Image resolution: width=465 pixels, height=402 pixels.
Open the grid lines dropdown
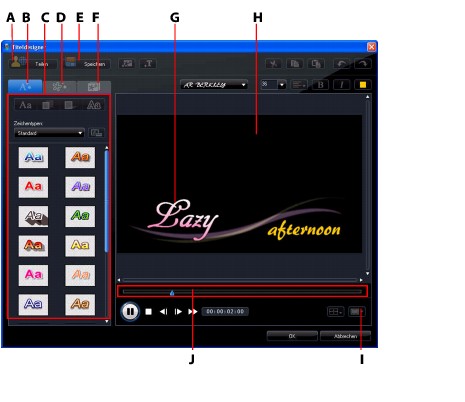(335, 312)
